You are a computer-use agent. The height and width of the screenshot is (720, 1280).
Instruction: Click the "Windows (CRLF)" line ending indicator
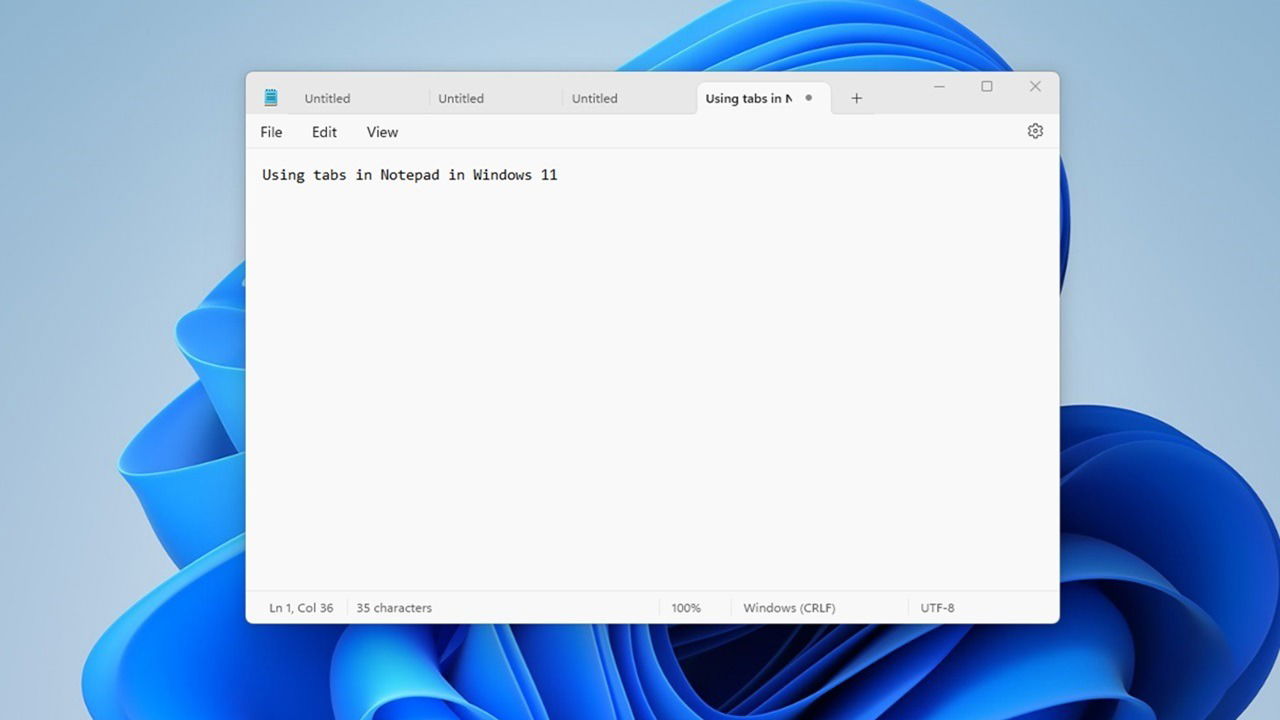point(788,607)
